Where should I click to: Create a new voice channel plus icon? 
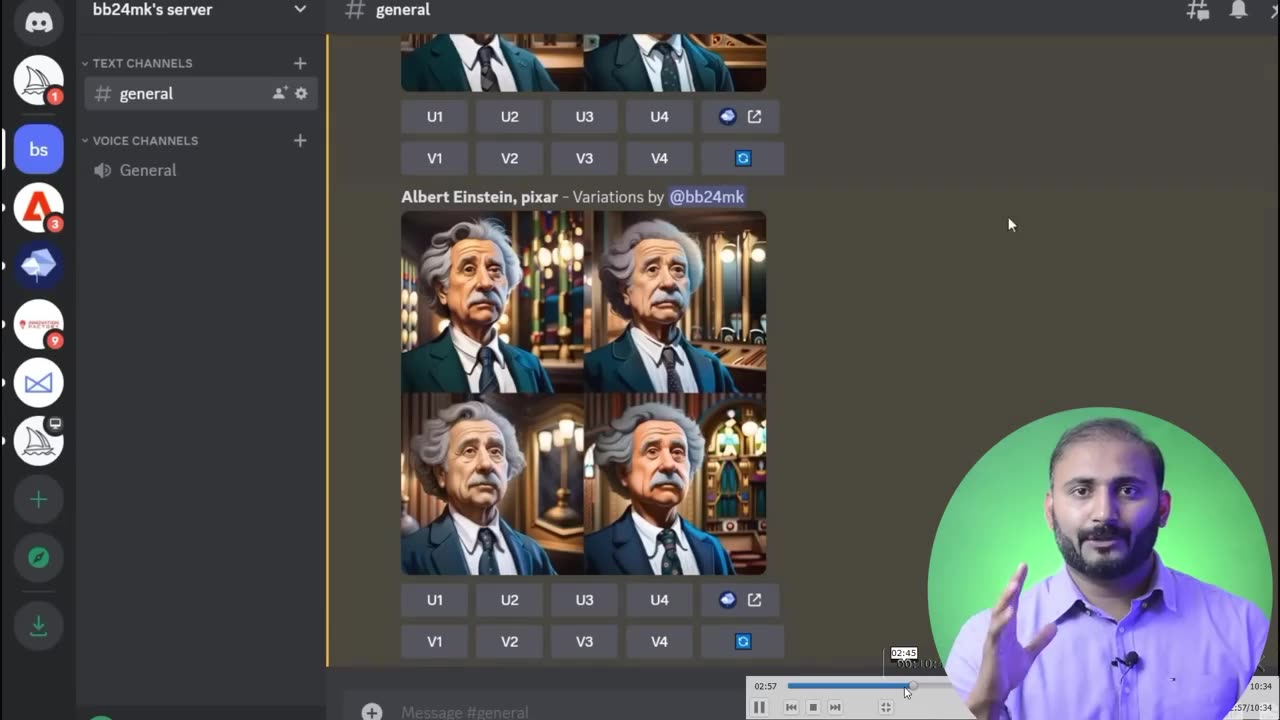coord(300,140)
